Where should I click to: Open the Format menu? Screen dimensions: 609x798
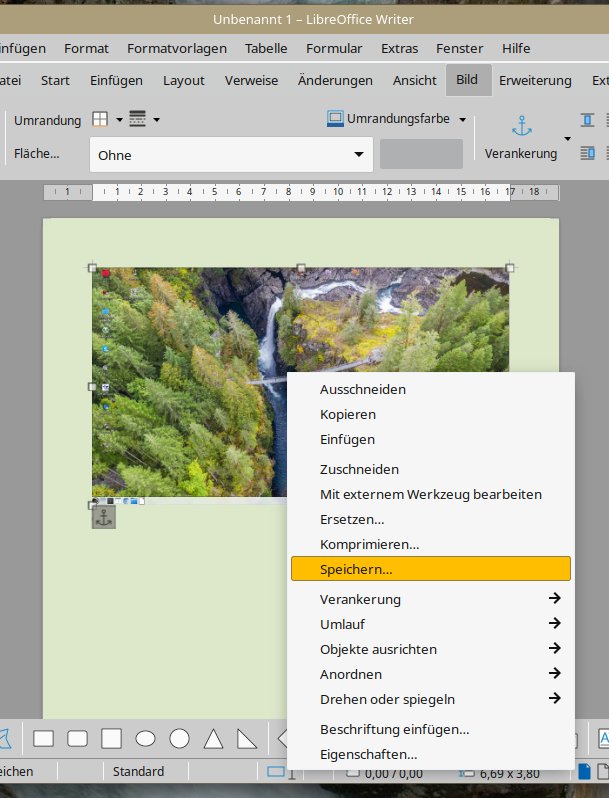click(86, 48)
